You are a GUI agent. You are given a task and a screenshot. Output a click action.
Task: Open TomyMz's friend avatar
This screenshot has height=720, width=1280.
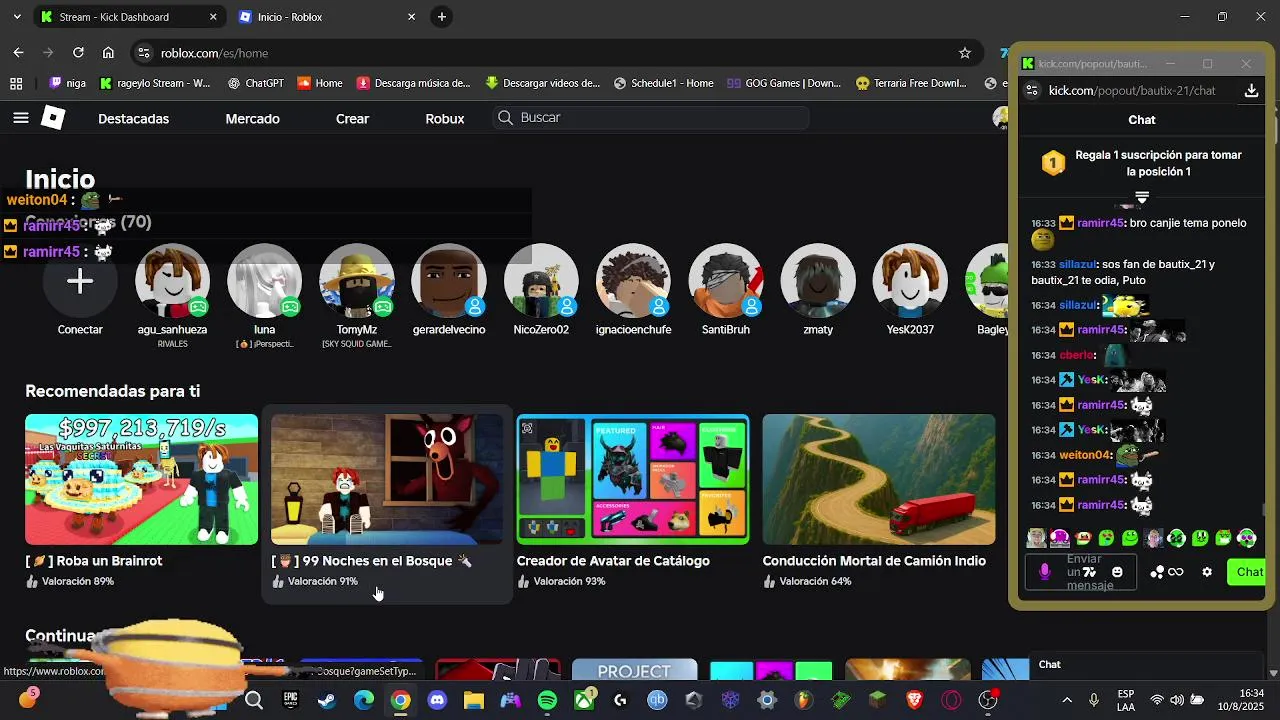tap(357, 281)
